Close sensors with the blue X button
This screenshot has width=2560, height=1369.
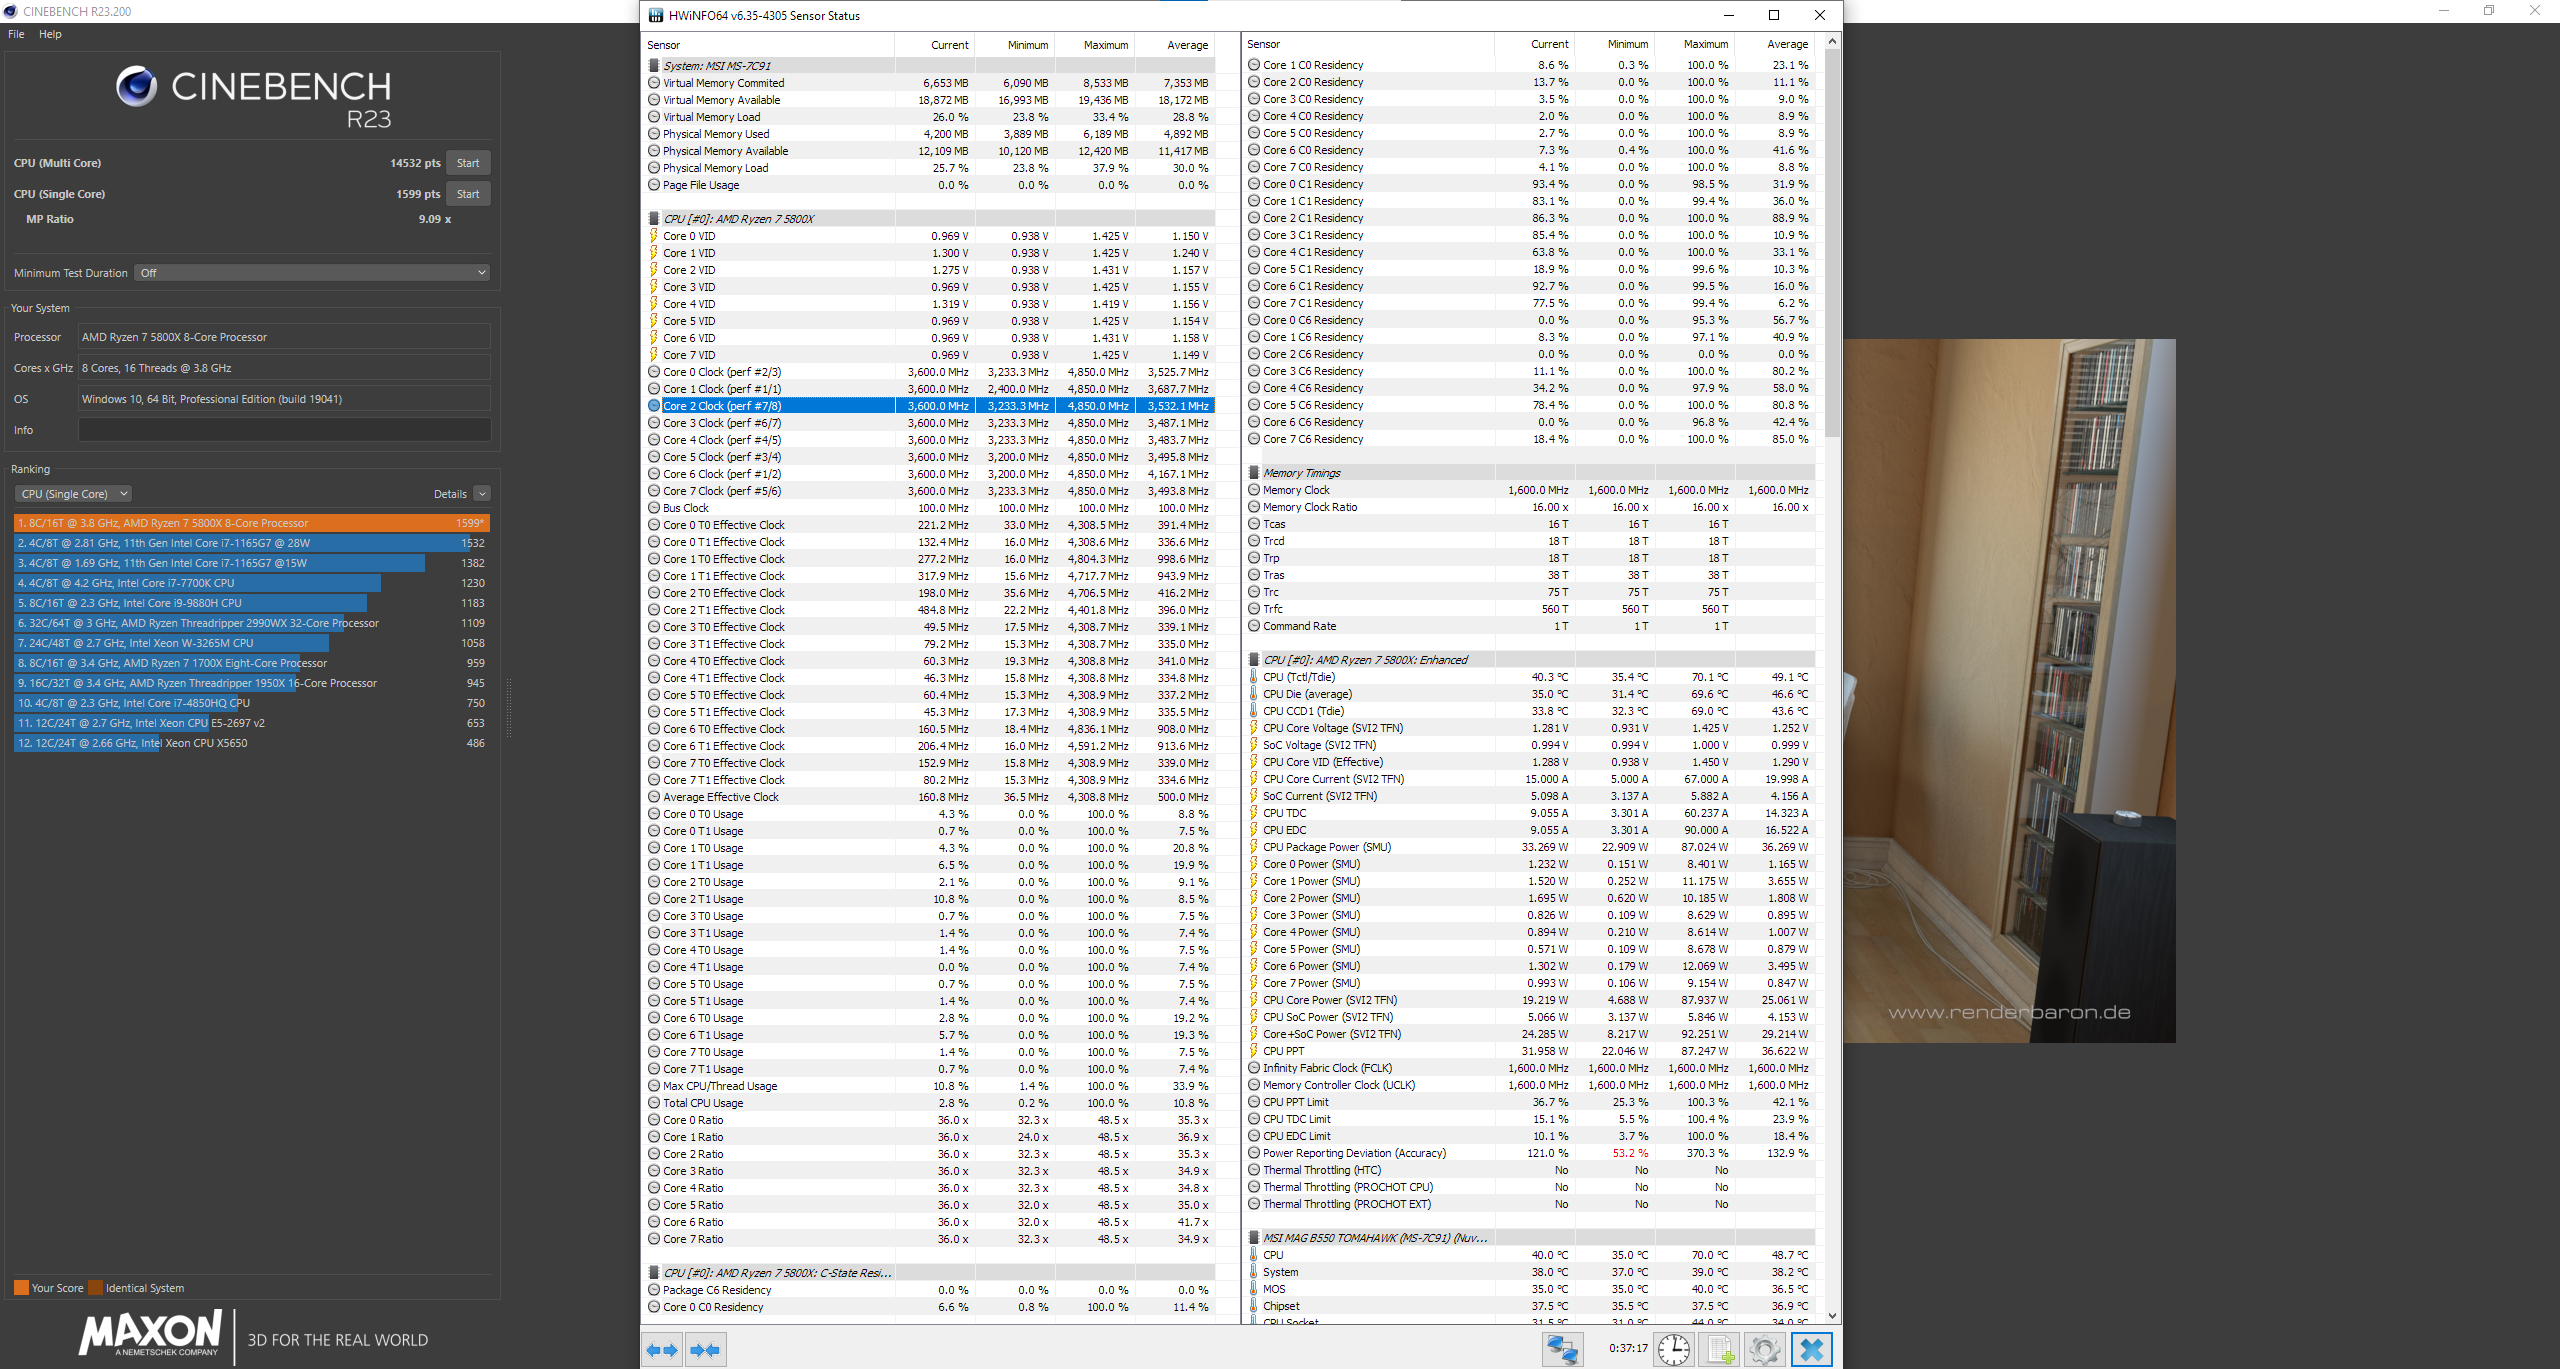(1811, 1349)
